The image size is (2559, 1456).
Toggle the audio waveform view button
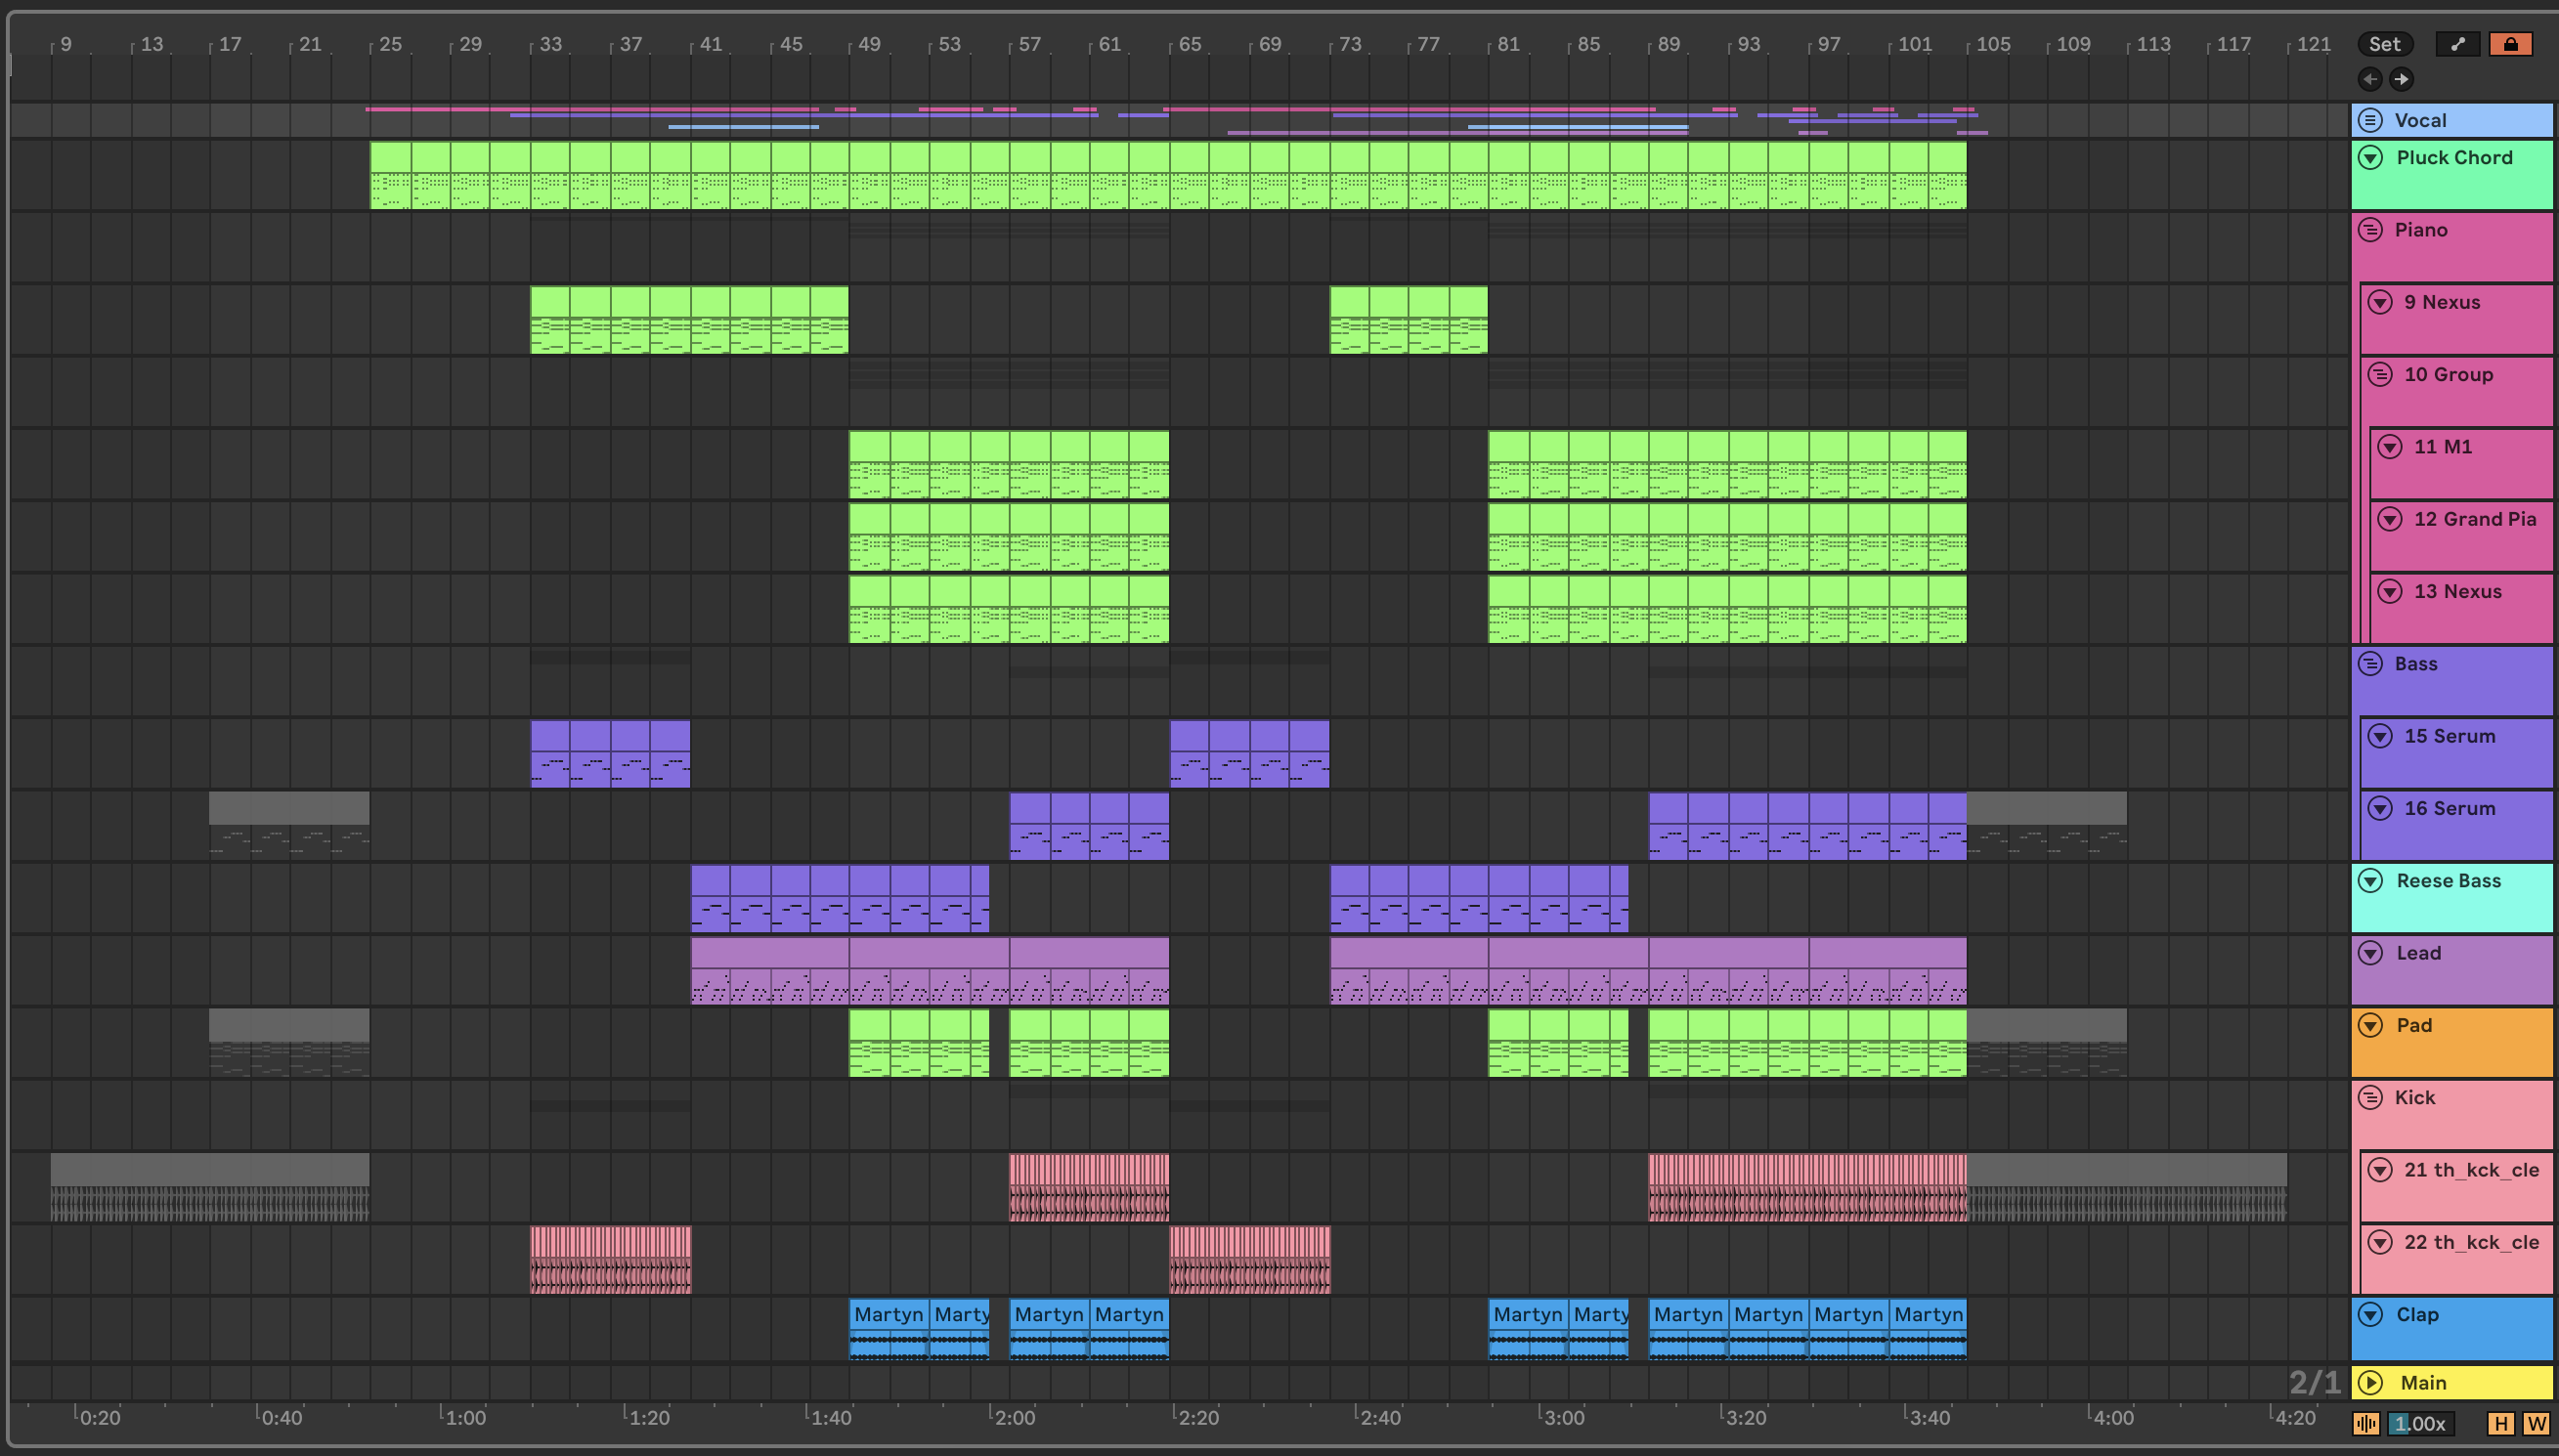click(x=2366, y=1424)
